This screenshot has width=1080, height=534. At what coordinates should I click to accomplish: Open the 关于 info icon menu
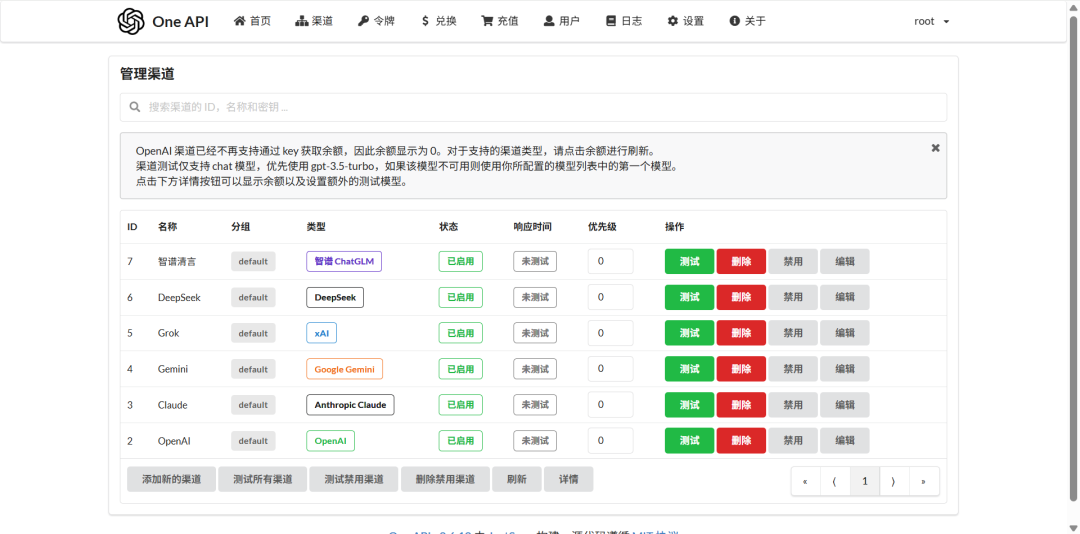pyautogui.click(x=747, y=21)
